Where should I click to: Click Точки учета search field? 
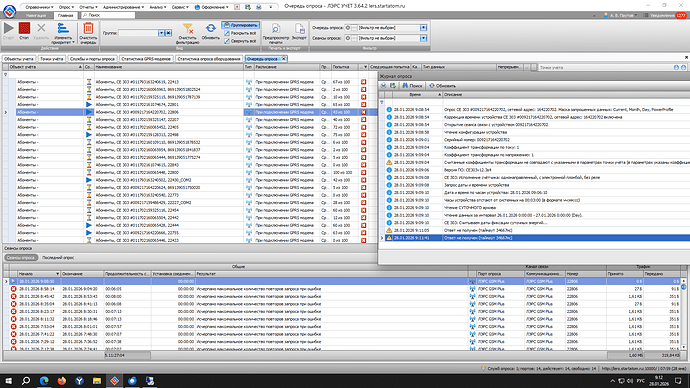point(606,67)
